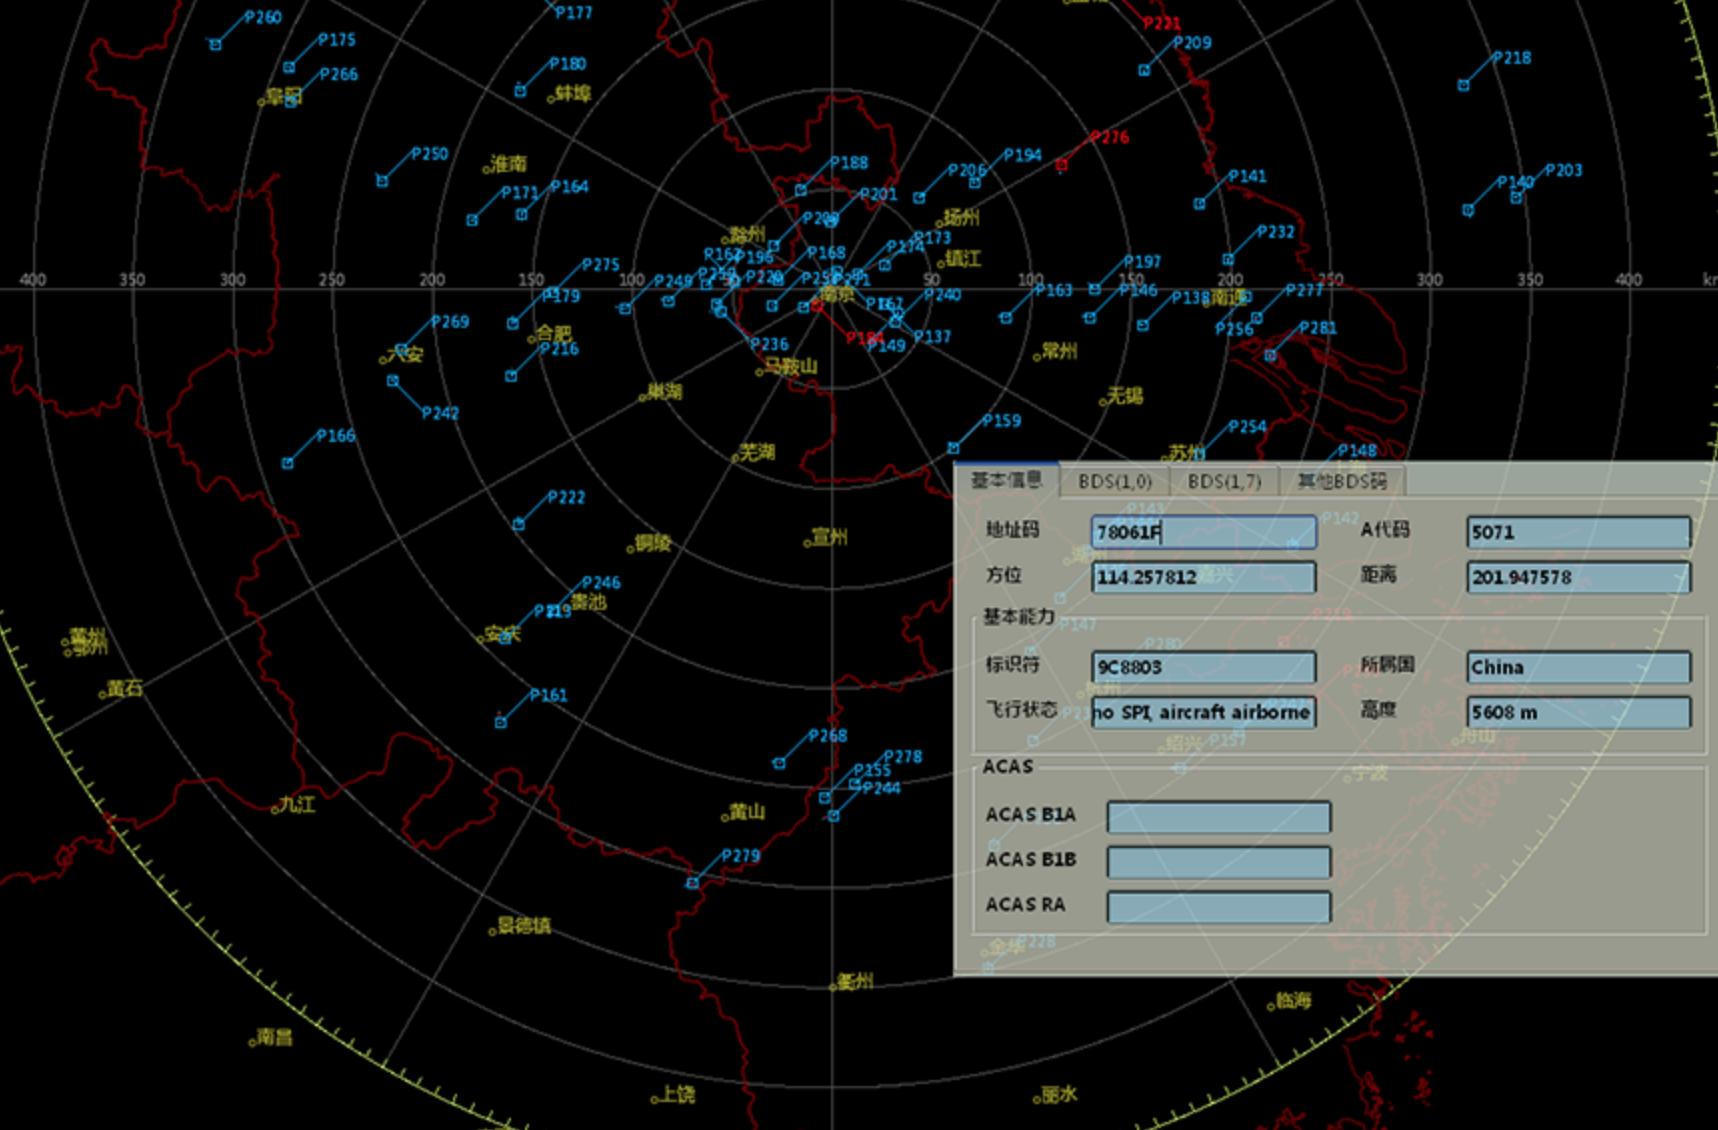Click the empty ACAS B1B field
Viewport: 1718px width, 1130px height.
click(1218, 862)
